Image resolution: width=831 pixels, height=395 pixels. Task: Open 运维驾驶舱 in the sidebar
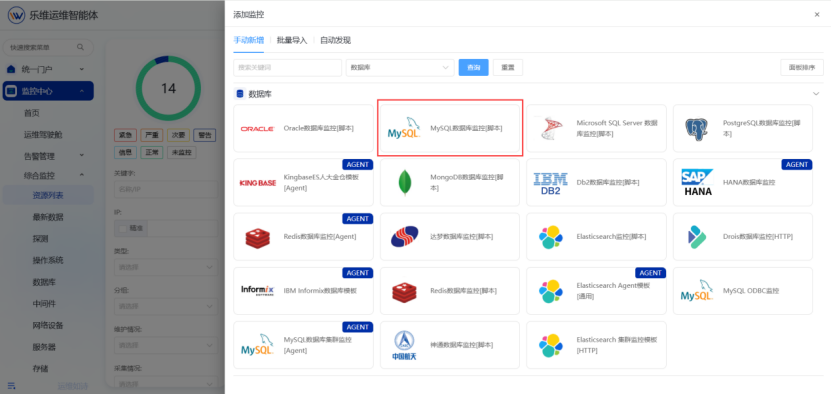click(x=43, y=135)
